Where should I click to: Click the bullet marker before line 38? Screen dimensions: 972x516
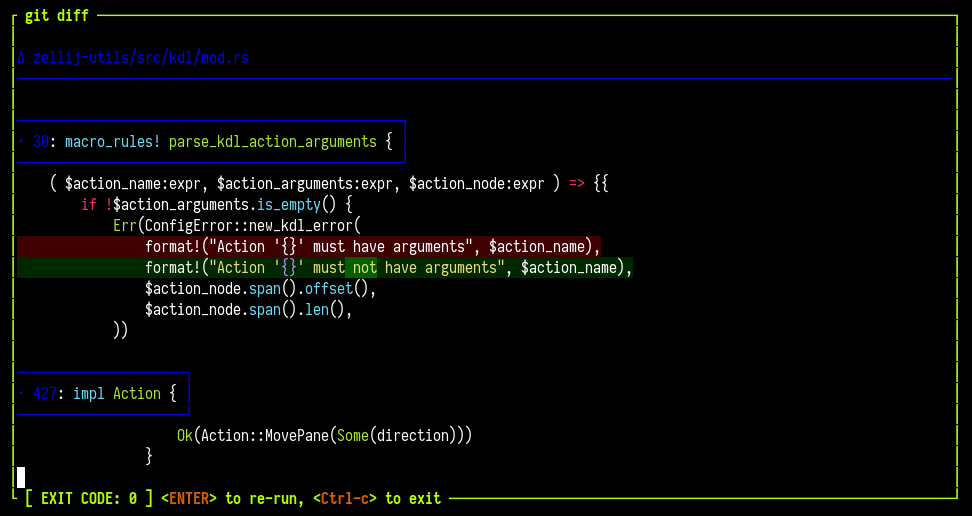tap(21, 142)
